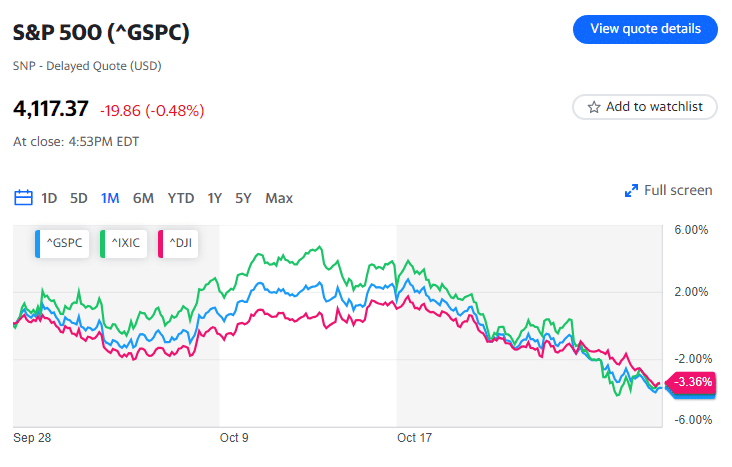Viewport: 732px width, 467px height.
Task: Select the 1D time range
Action: 49,198
